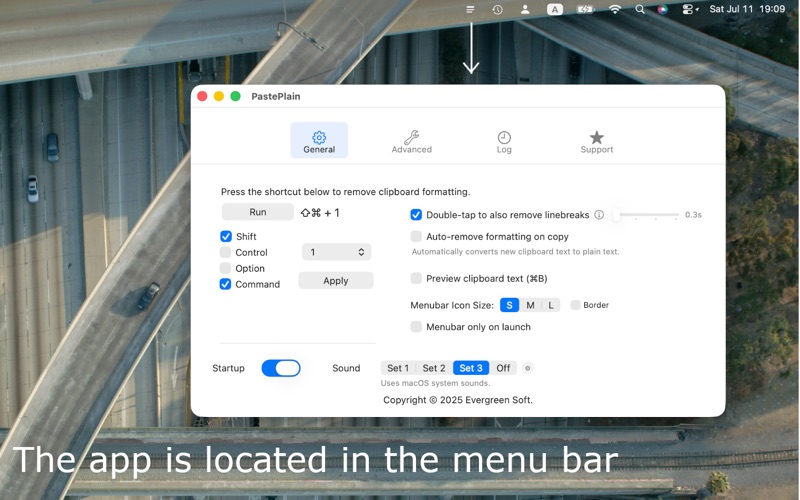
Task: Open Time Machine menu bar icon
Action: tap(497, 9)
